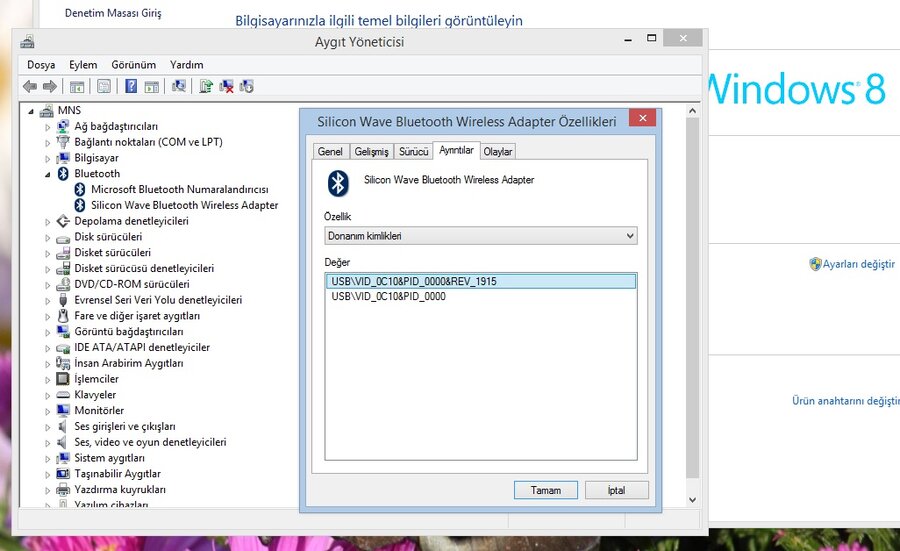
Task: Click the Ağ bağdaştırıcıları network icon
Action: click(63, 126)
